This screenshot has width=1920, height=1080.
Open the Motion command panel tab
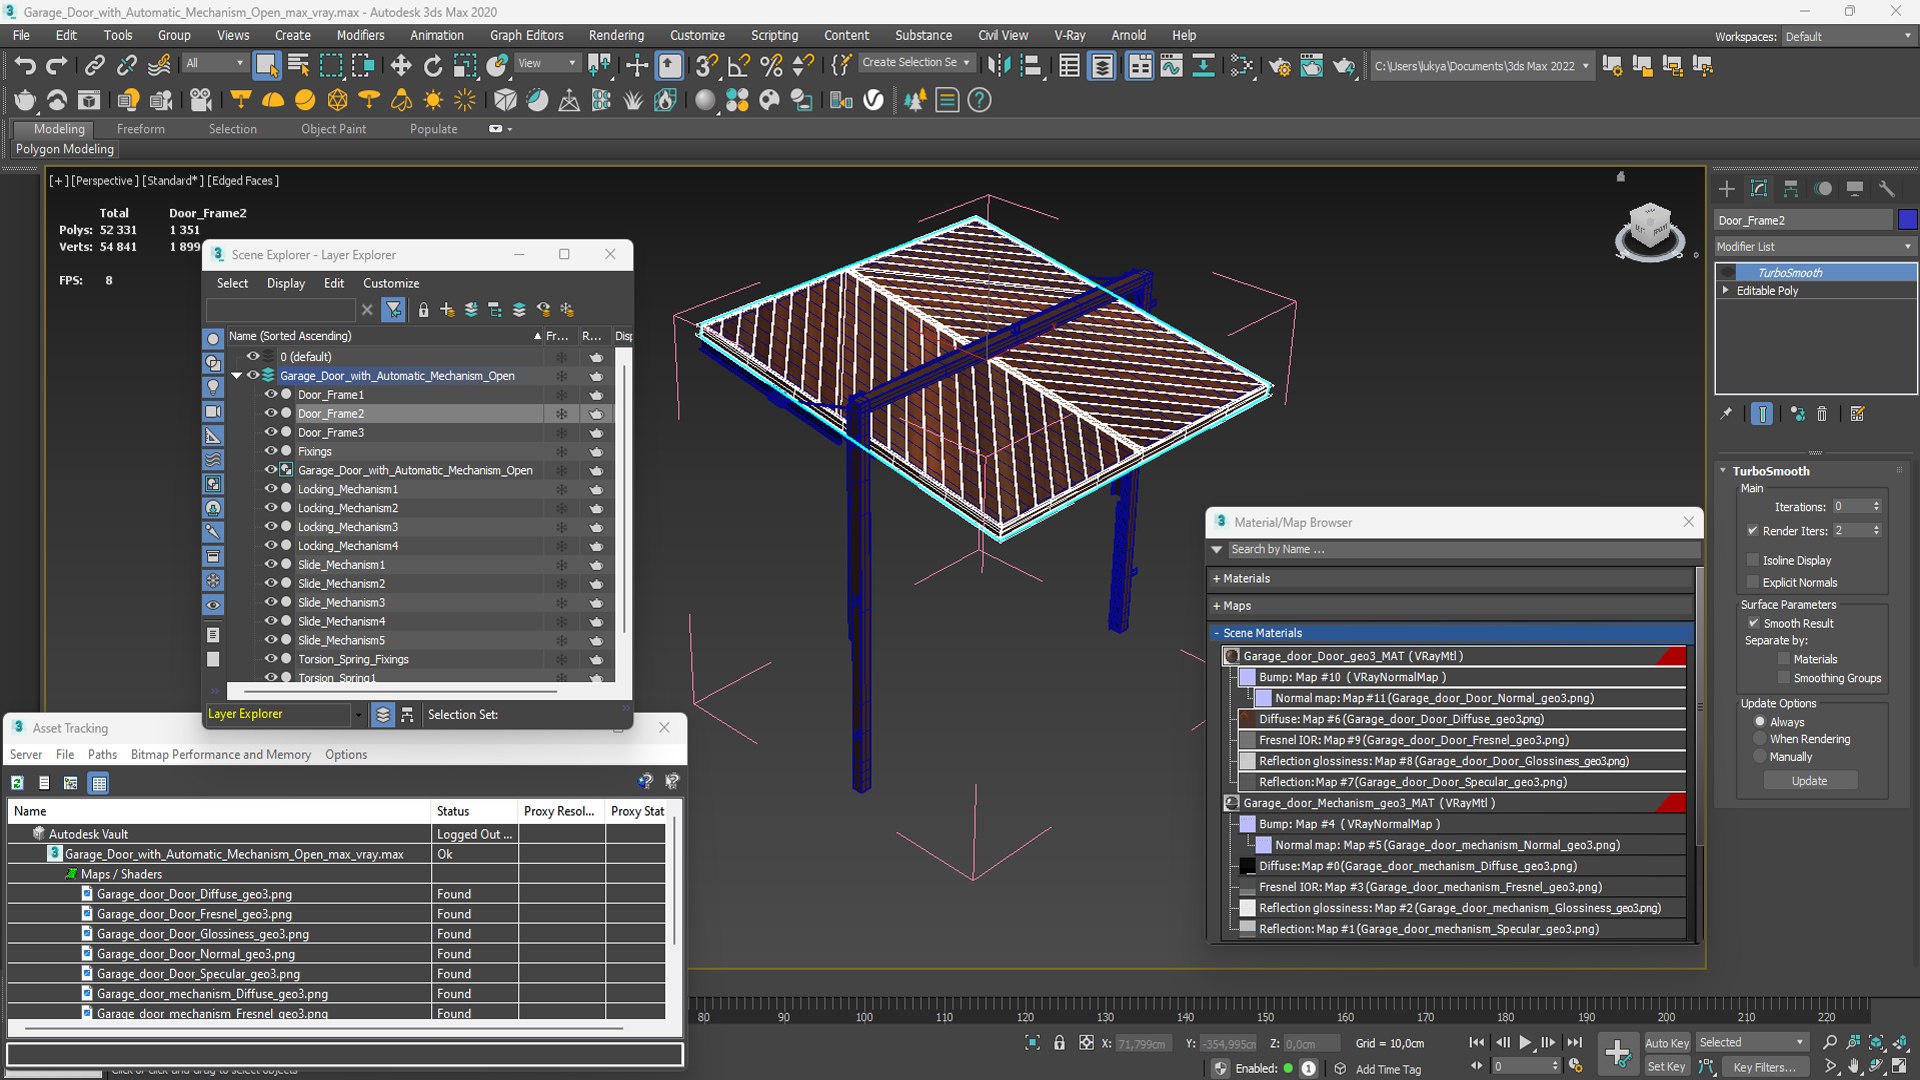coord(1823,189)
